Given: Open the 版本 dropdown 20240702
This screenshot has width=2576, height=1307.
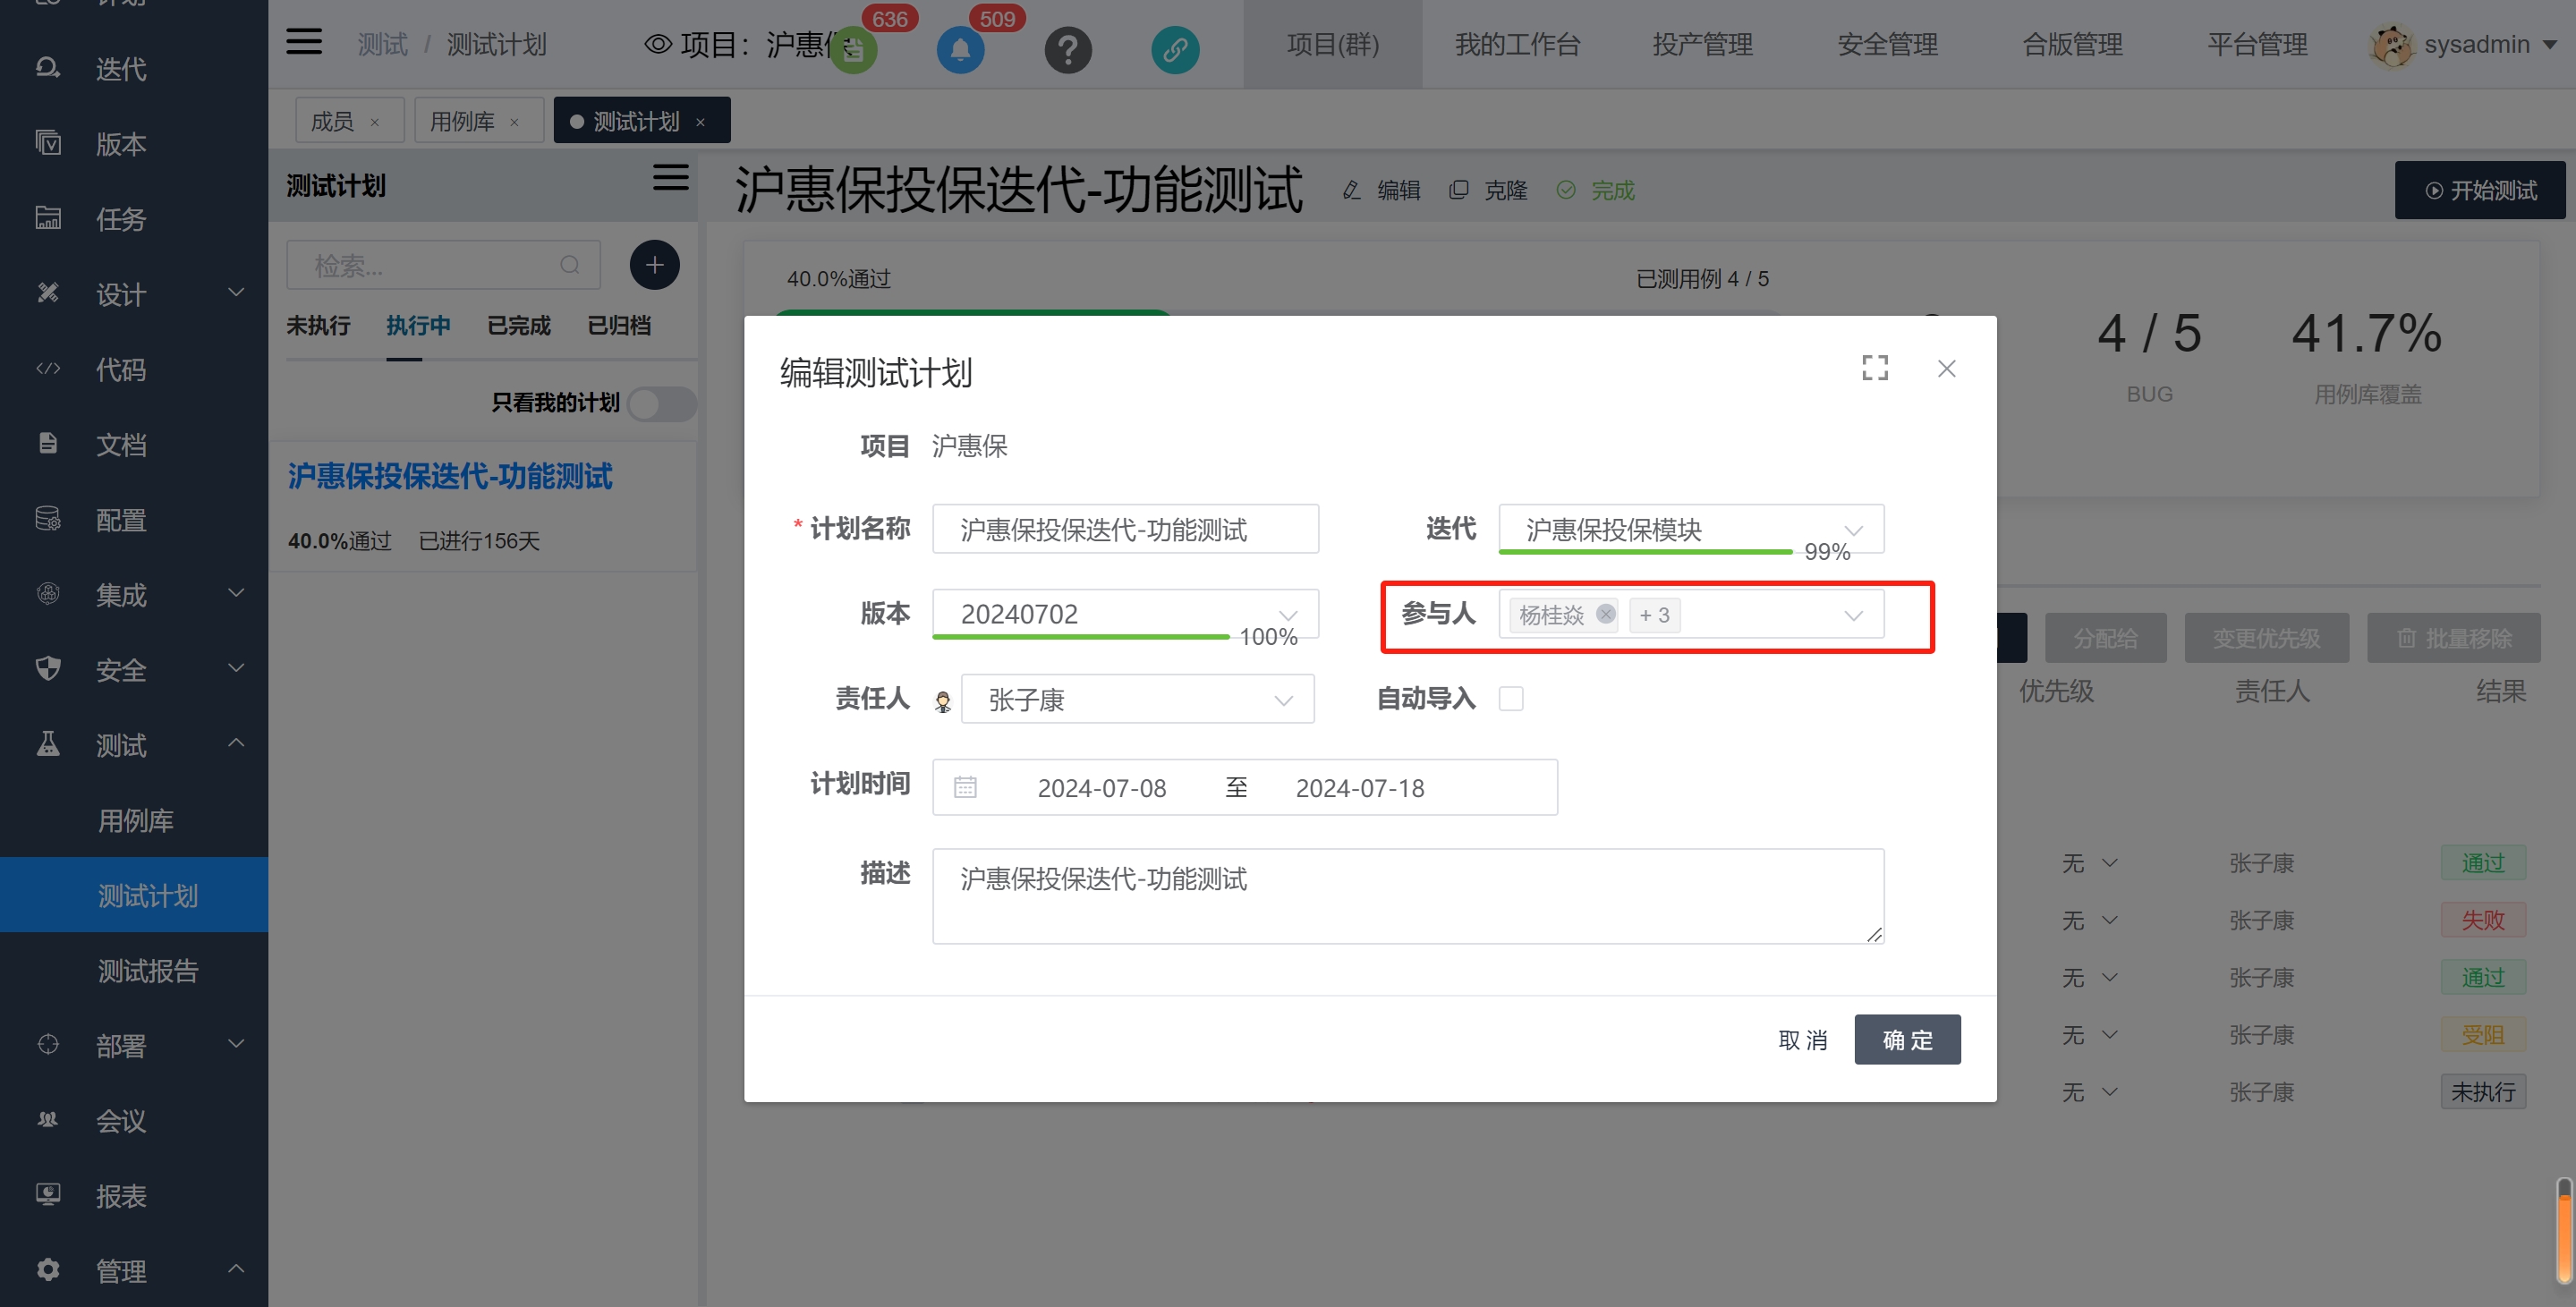Looking at the screenshot, I should [x=1124, y=614].
